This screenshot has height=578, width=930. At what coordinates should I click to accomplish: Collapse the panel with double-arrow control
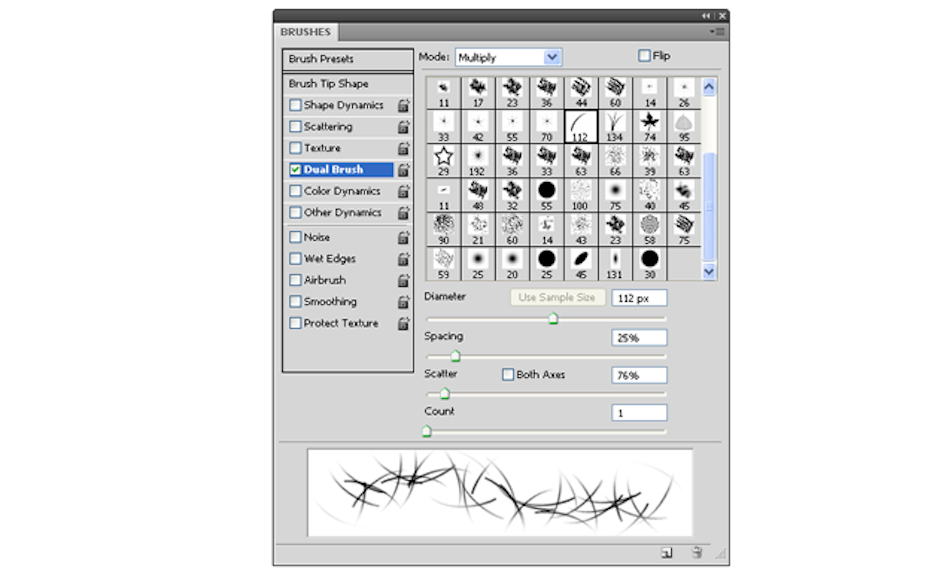coord(707,16)
